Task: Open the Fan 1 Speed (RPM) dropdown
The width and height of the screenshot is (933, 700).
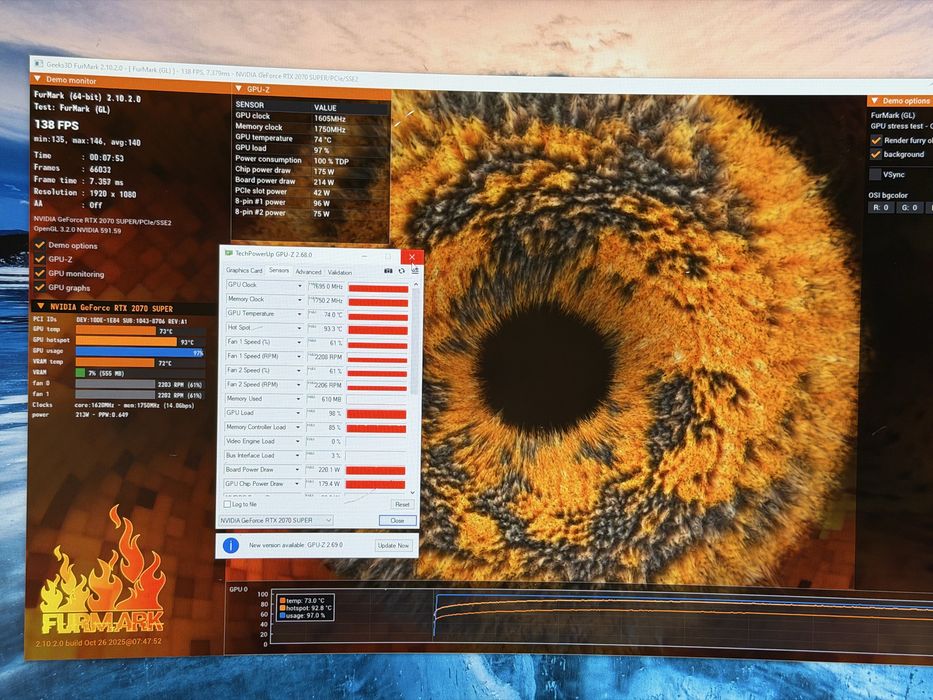Action: 299,357
